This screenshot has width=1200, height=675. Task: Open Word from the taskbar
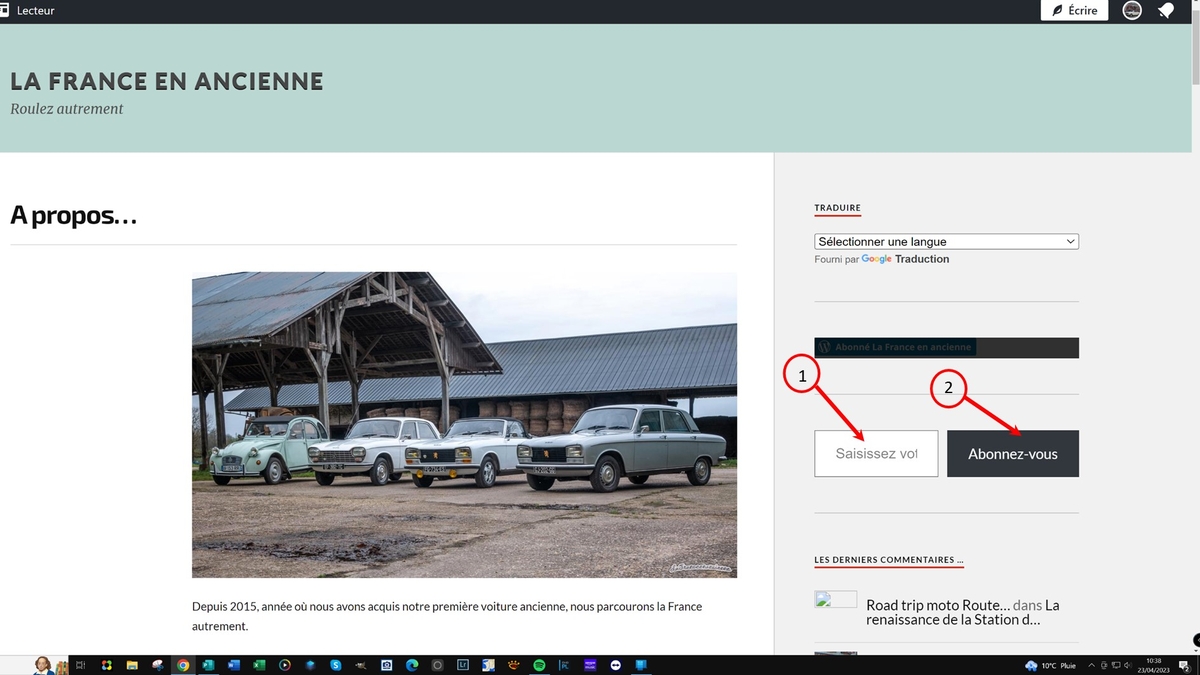click(234, 665)
